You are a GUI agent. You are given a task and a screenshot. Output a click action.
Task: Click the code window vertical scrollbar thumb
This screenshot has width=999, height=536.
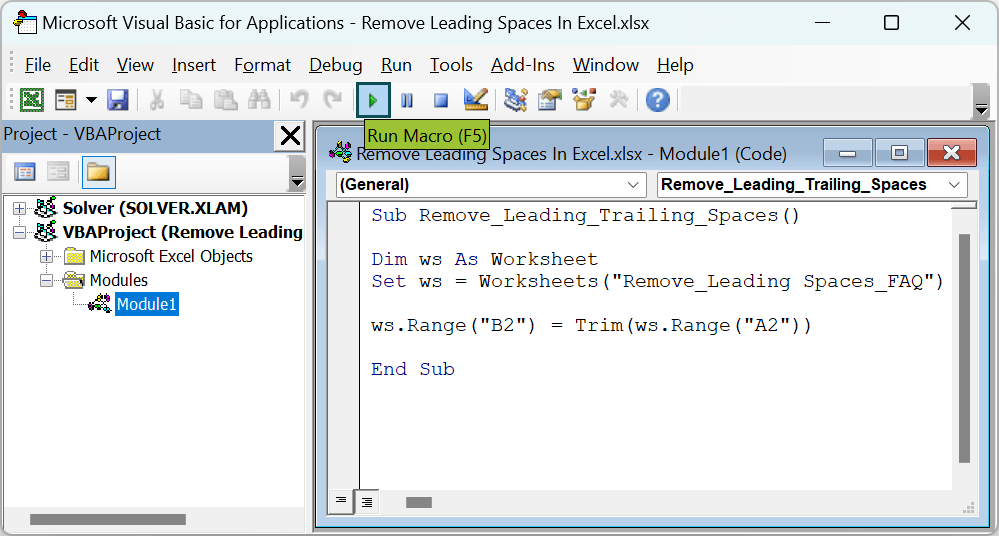(964, 348)
